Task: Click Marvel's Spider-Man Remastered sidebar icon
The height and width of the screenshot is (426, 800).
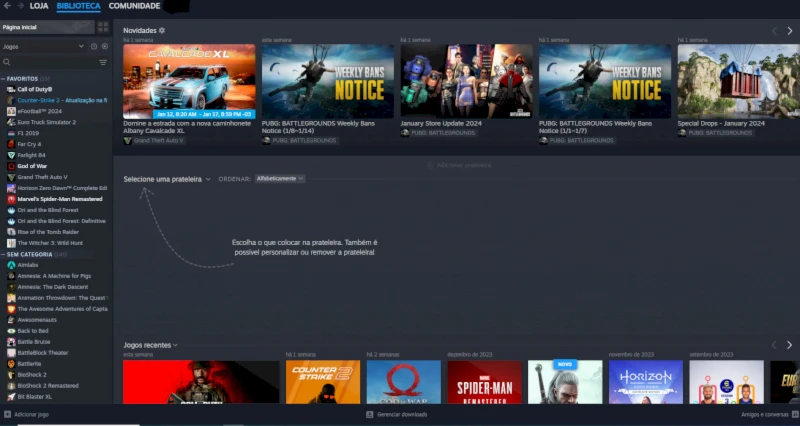Action: click(x=11, y=199)
